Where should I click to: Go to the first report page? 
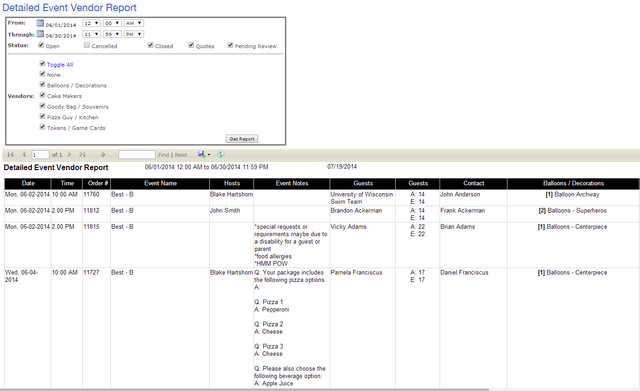click(11, 154)
